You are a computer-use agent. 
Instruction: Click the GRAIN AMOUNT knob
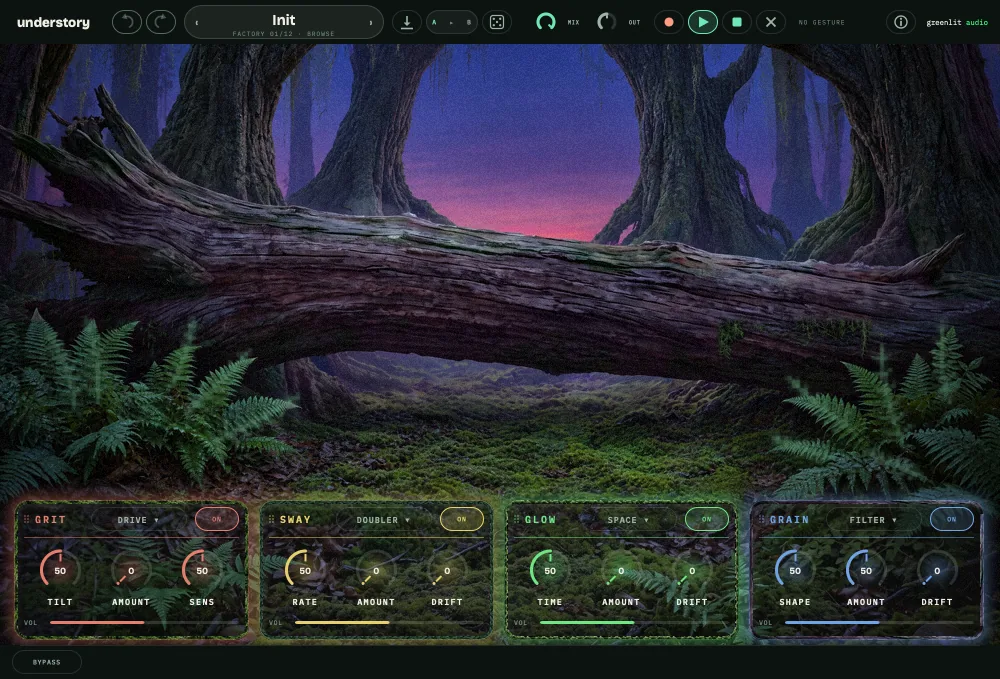(x=865, y=569)
